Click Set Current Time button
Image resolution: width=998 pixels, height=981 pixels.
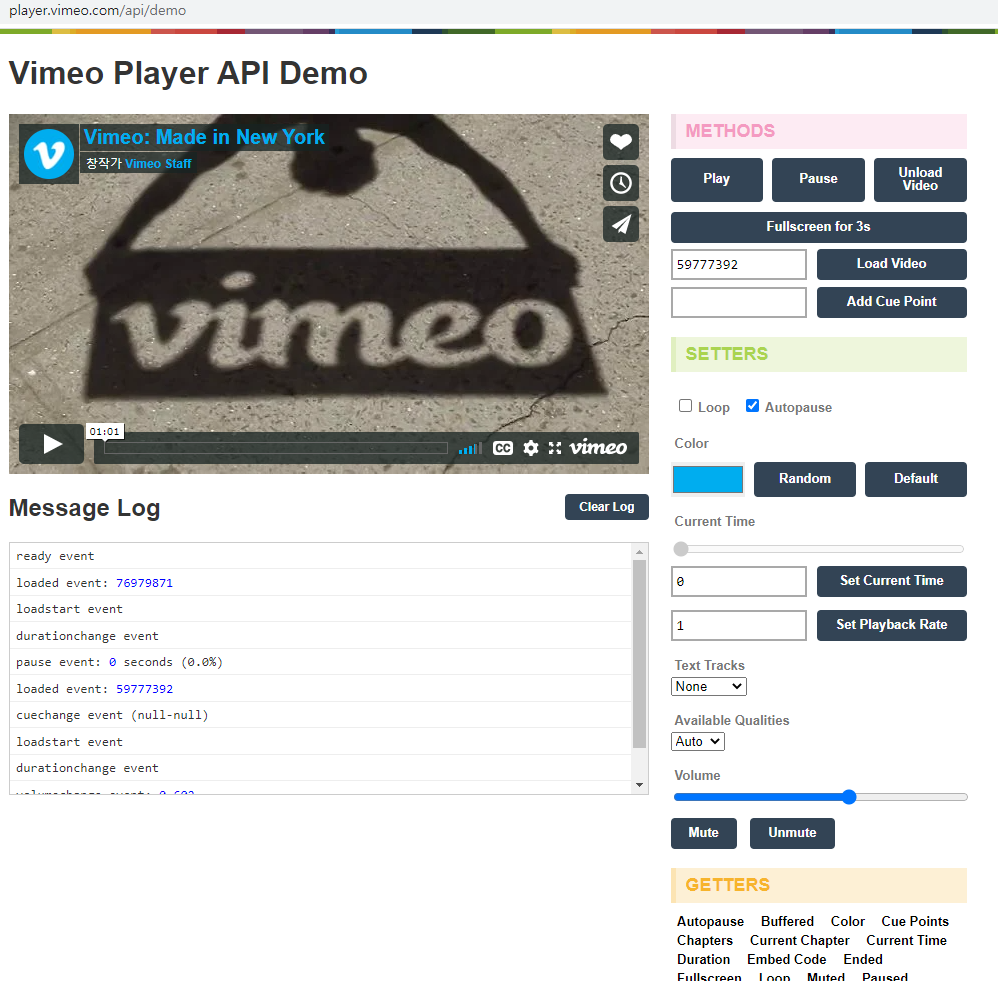click(x=892, y=581)
